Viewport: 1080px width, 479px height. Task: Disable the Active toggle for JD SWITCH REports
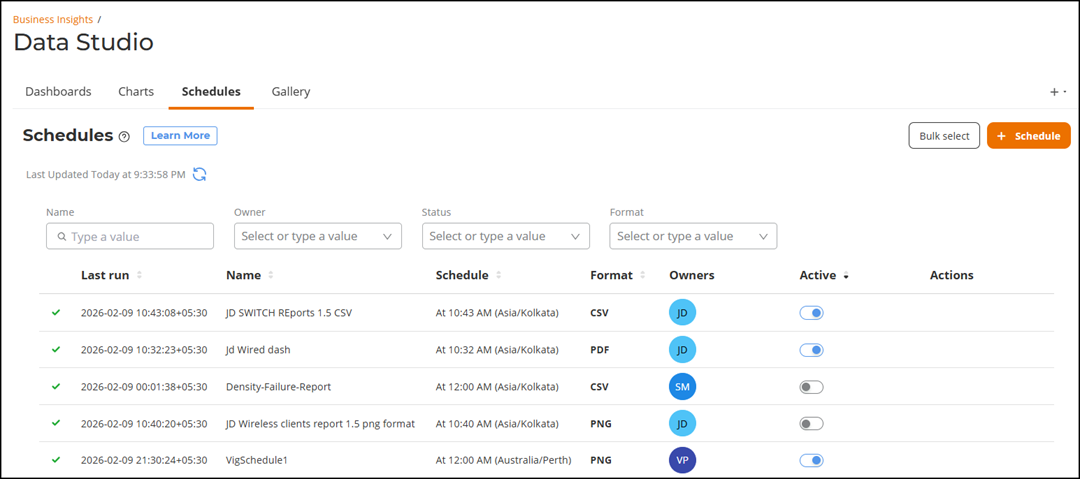(811, 313)
